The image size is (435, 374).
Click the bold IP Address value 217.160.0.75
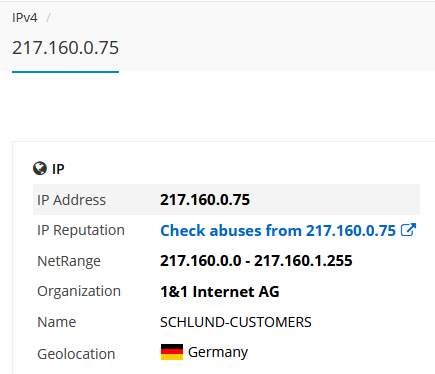[x=205, y=200]
